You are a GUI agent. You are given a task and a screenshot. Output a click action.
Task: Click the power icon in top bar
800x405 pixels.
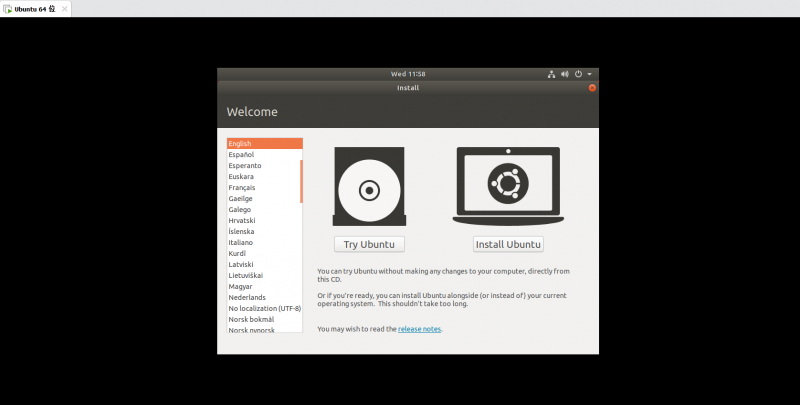coord(578,74)
